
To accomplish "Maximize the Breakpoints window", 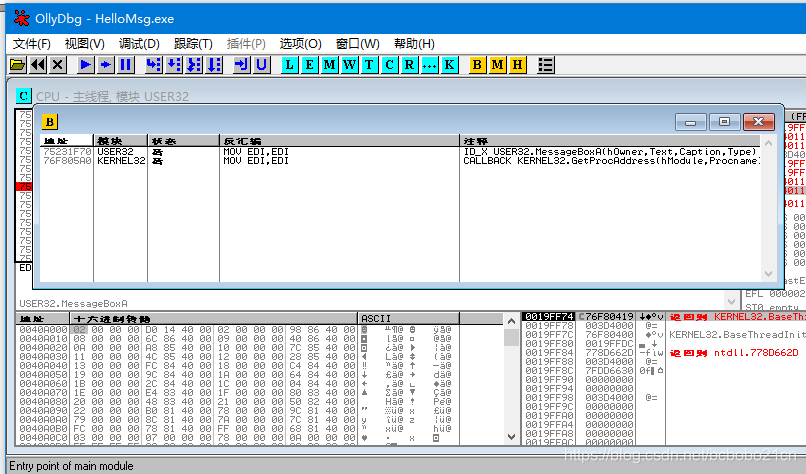I will 724,122.
